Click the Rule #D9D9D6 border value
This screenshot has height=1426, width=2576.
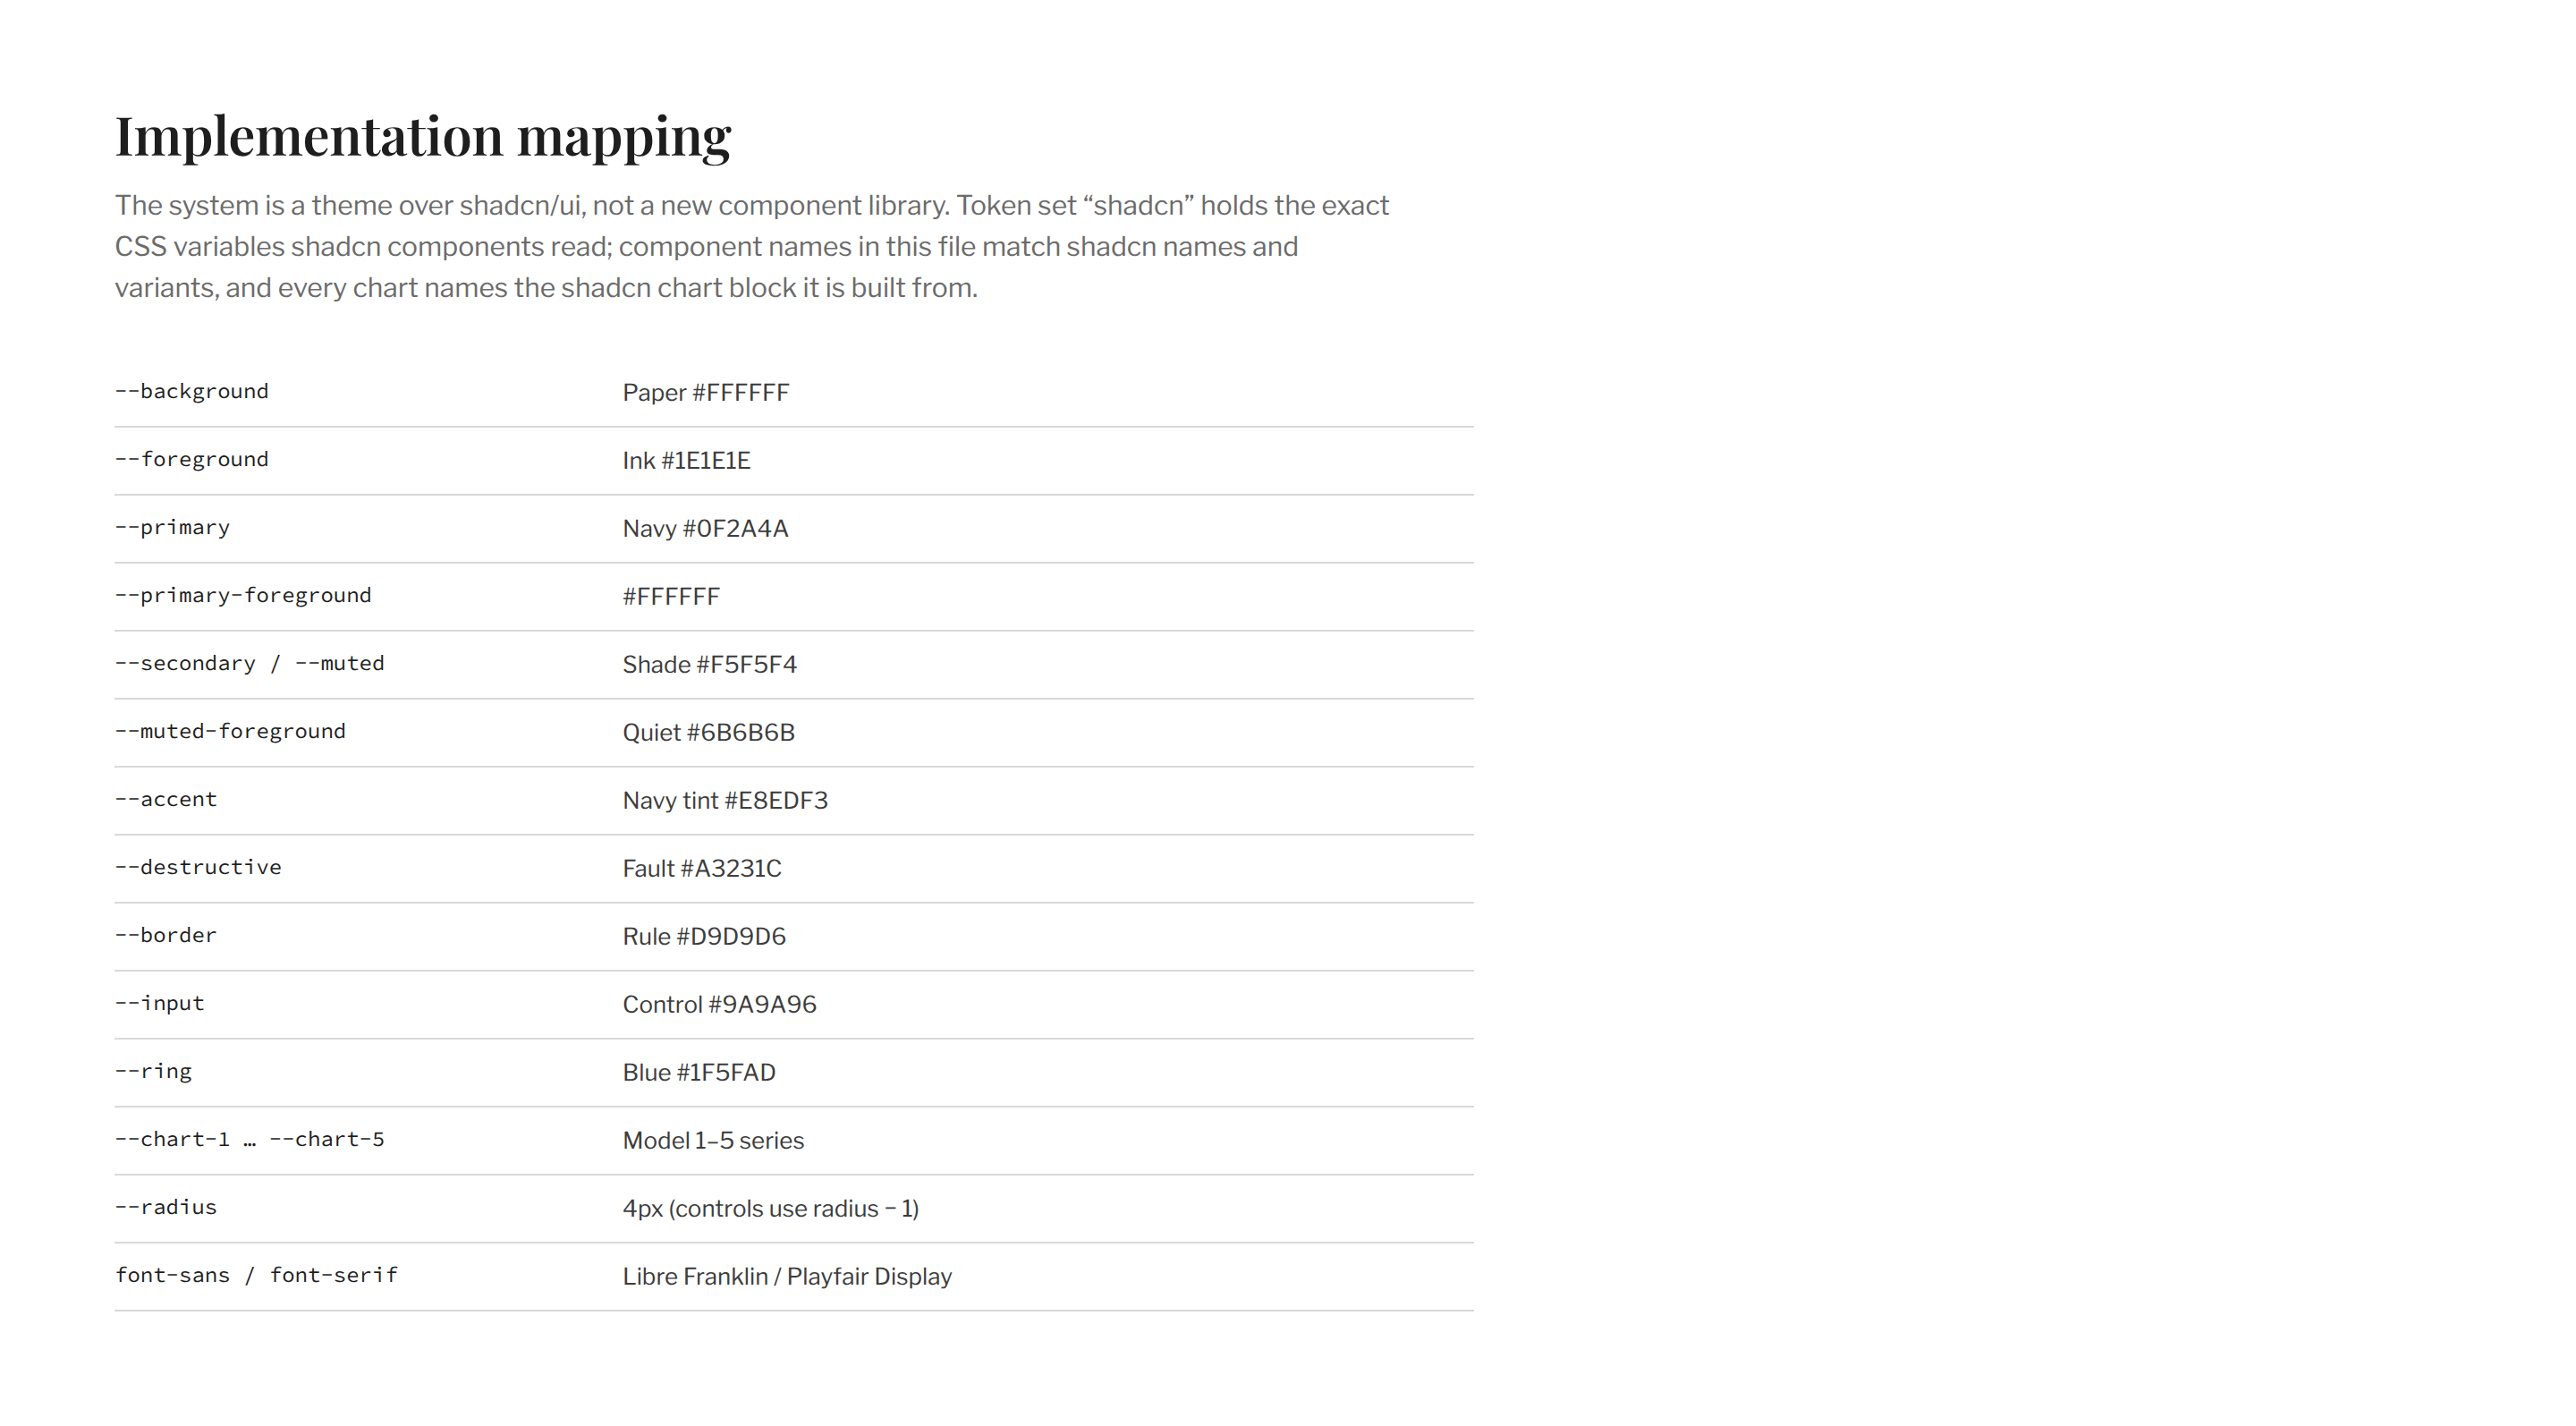(704, 936)
